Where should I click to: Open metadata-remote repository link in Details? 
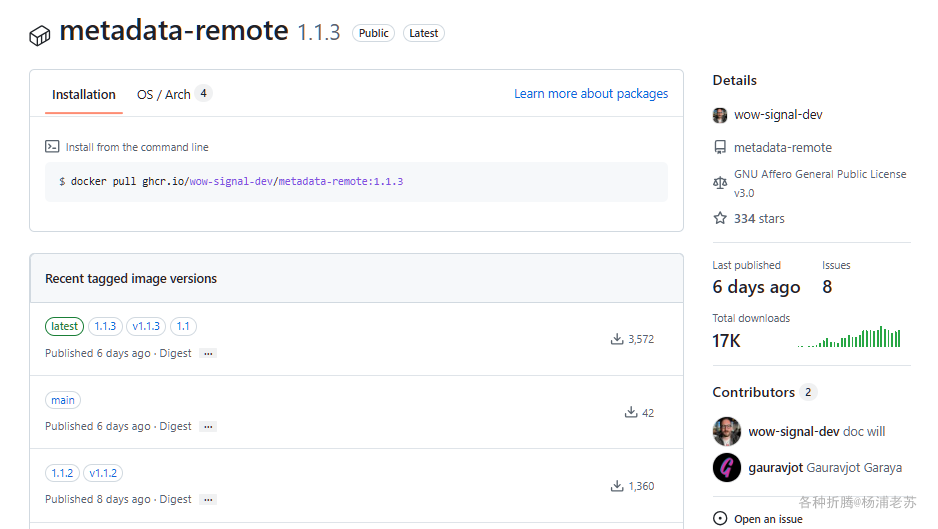(x=782, y=147)
